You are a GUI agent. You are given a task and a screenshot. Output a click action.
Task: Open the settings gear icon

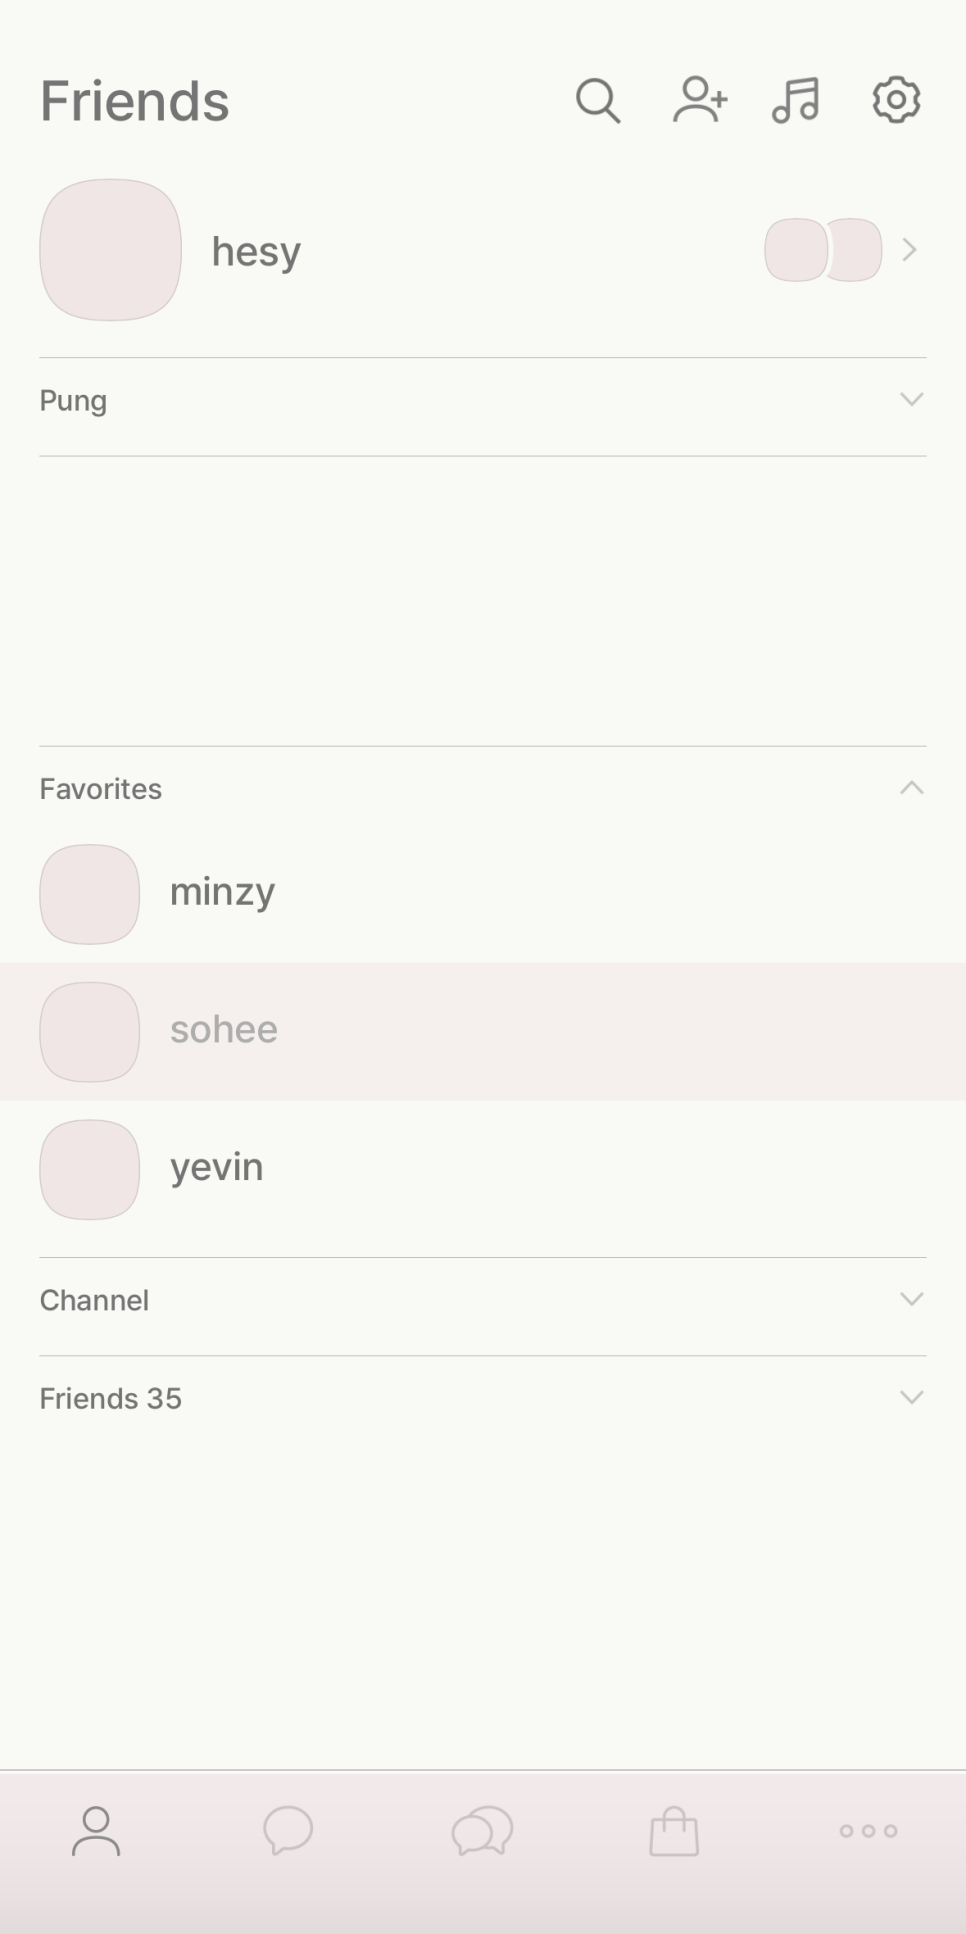click(x=896, y=100)
